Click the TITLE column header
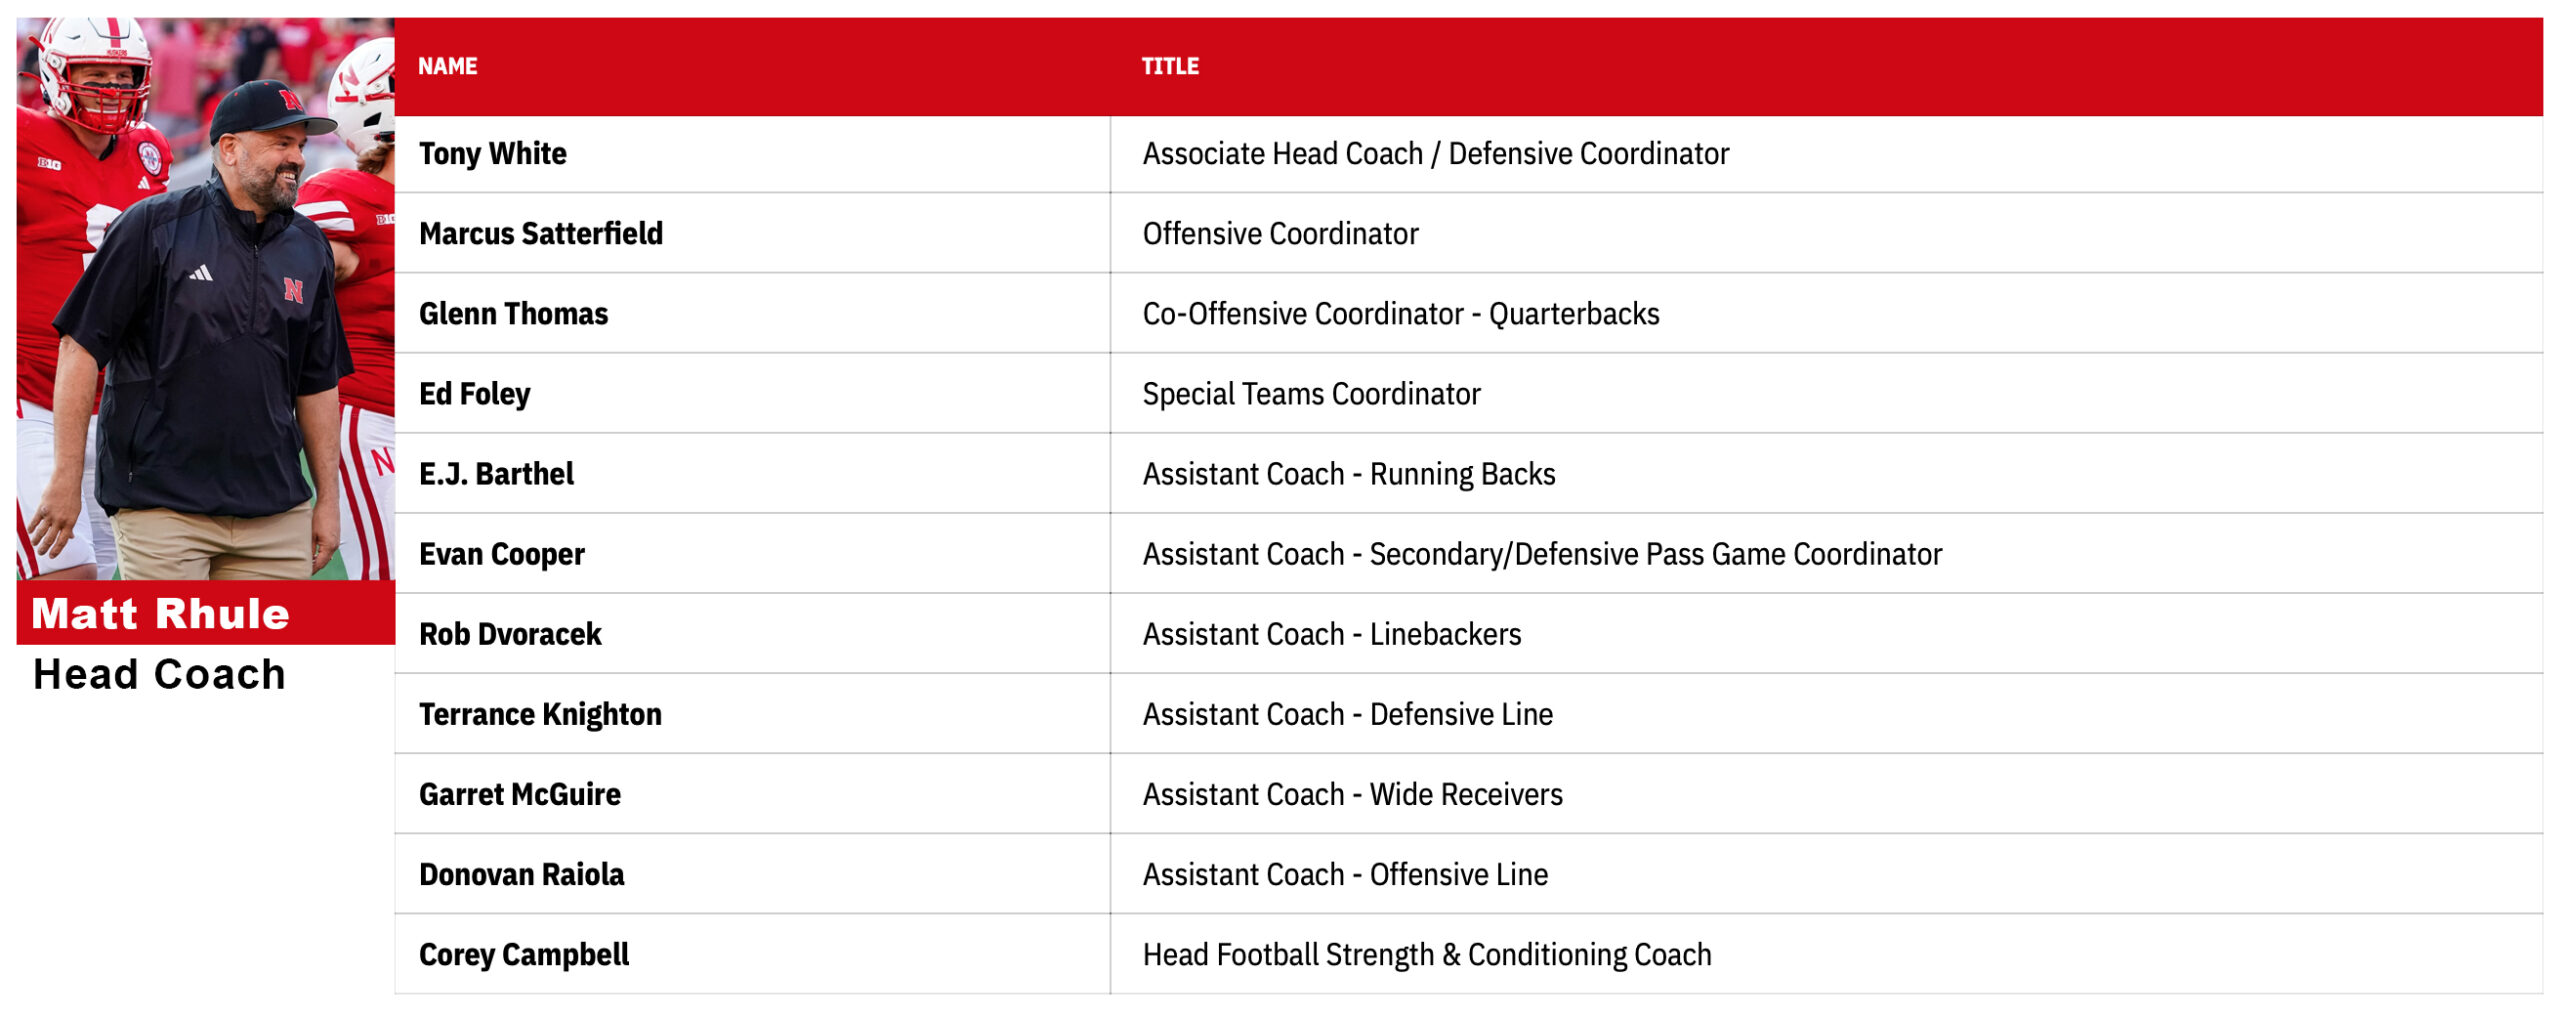2560x1017 pixels. tap(1170, 66)
